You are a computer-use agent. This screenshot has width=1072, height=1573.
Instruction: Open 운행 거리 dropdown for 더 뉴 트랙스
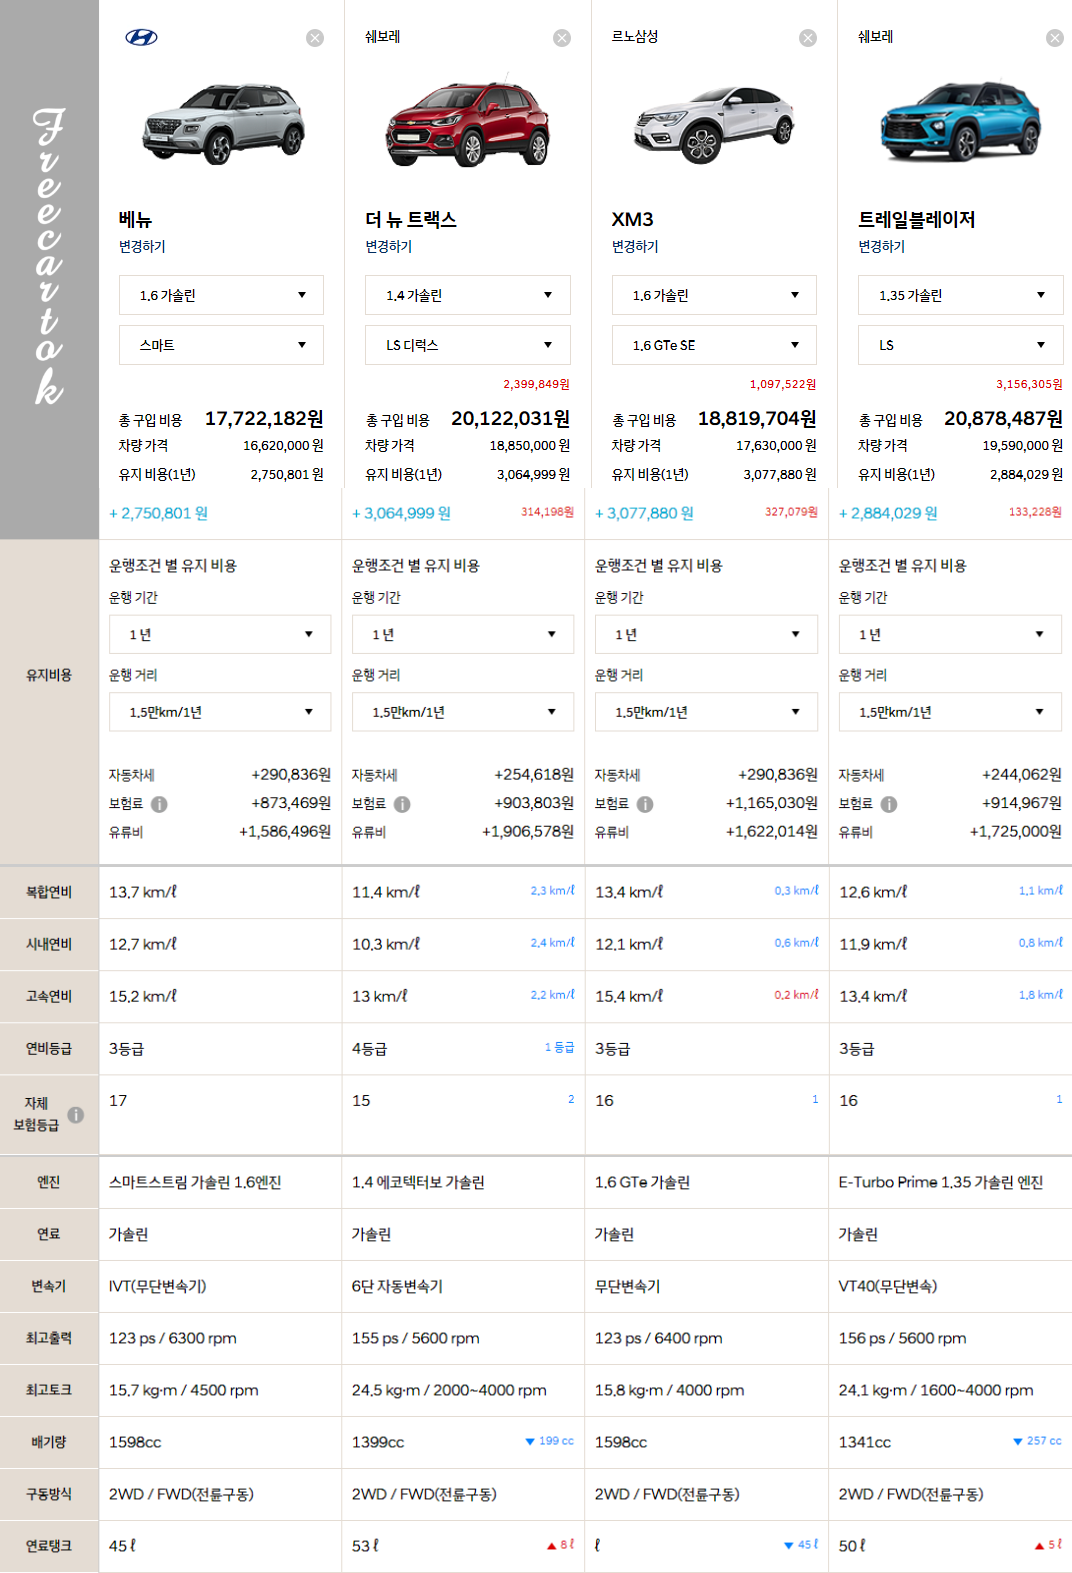tap(463, 712)
